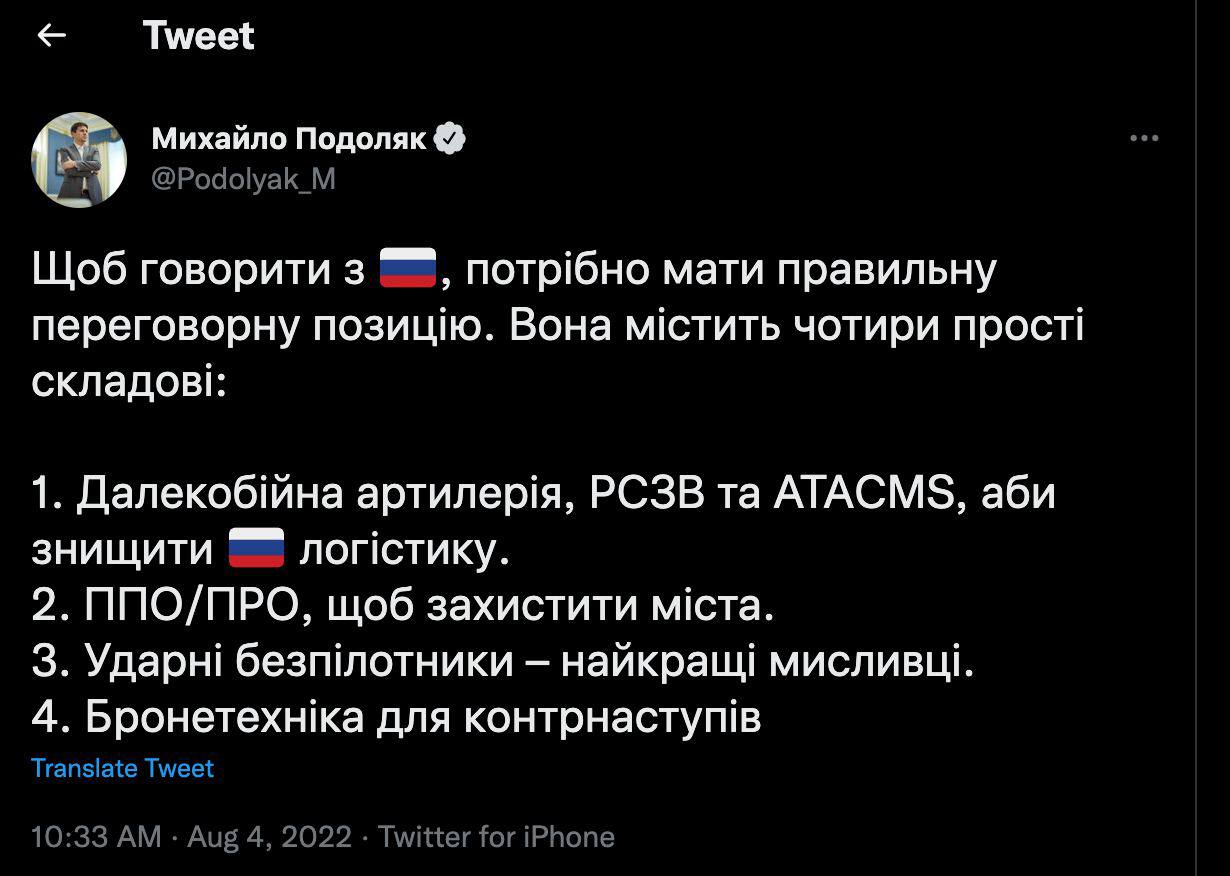Image resolution: width=1230 pixels, height=876 pixels.
Task: Open the Twitter for iPhone source link
Action: point(496,836)
